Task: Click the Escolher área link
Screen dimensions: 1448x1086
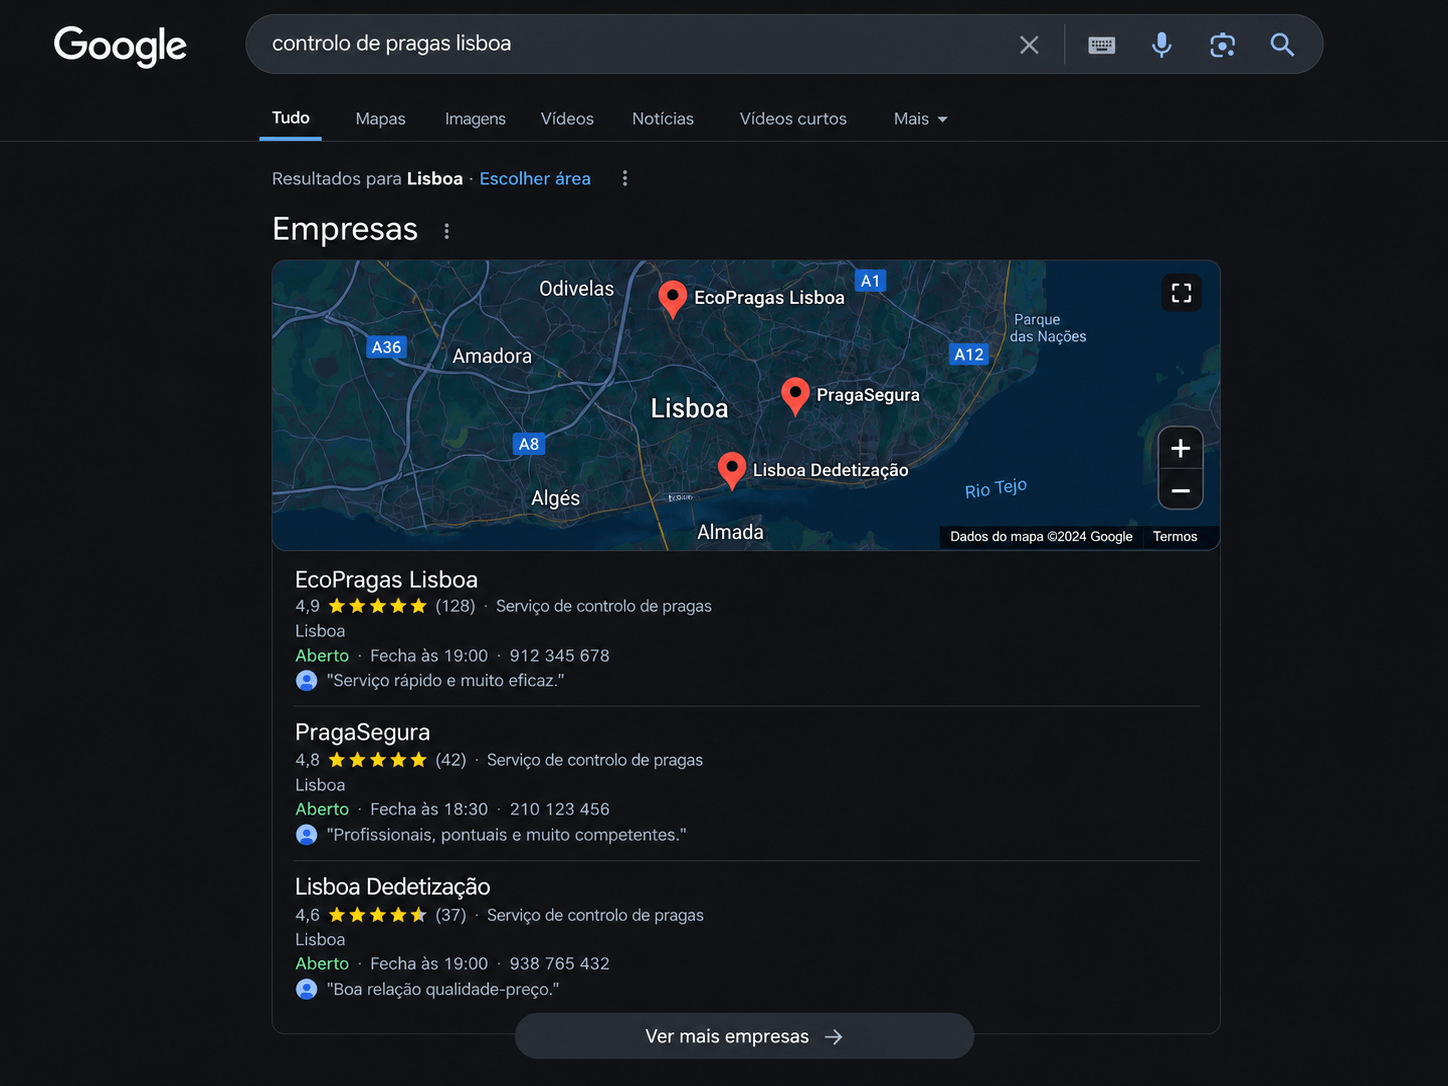Action: (535, 178)
